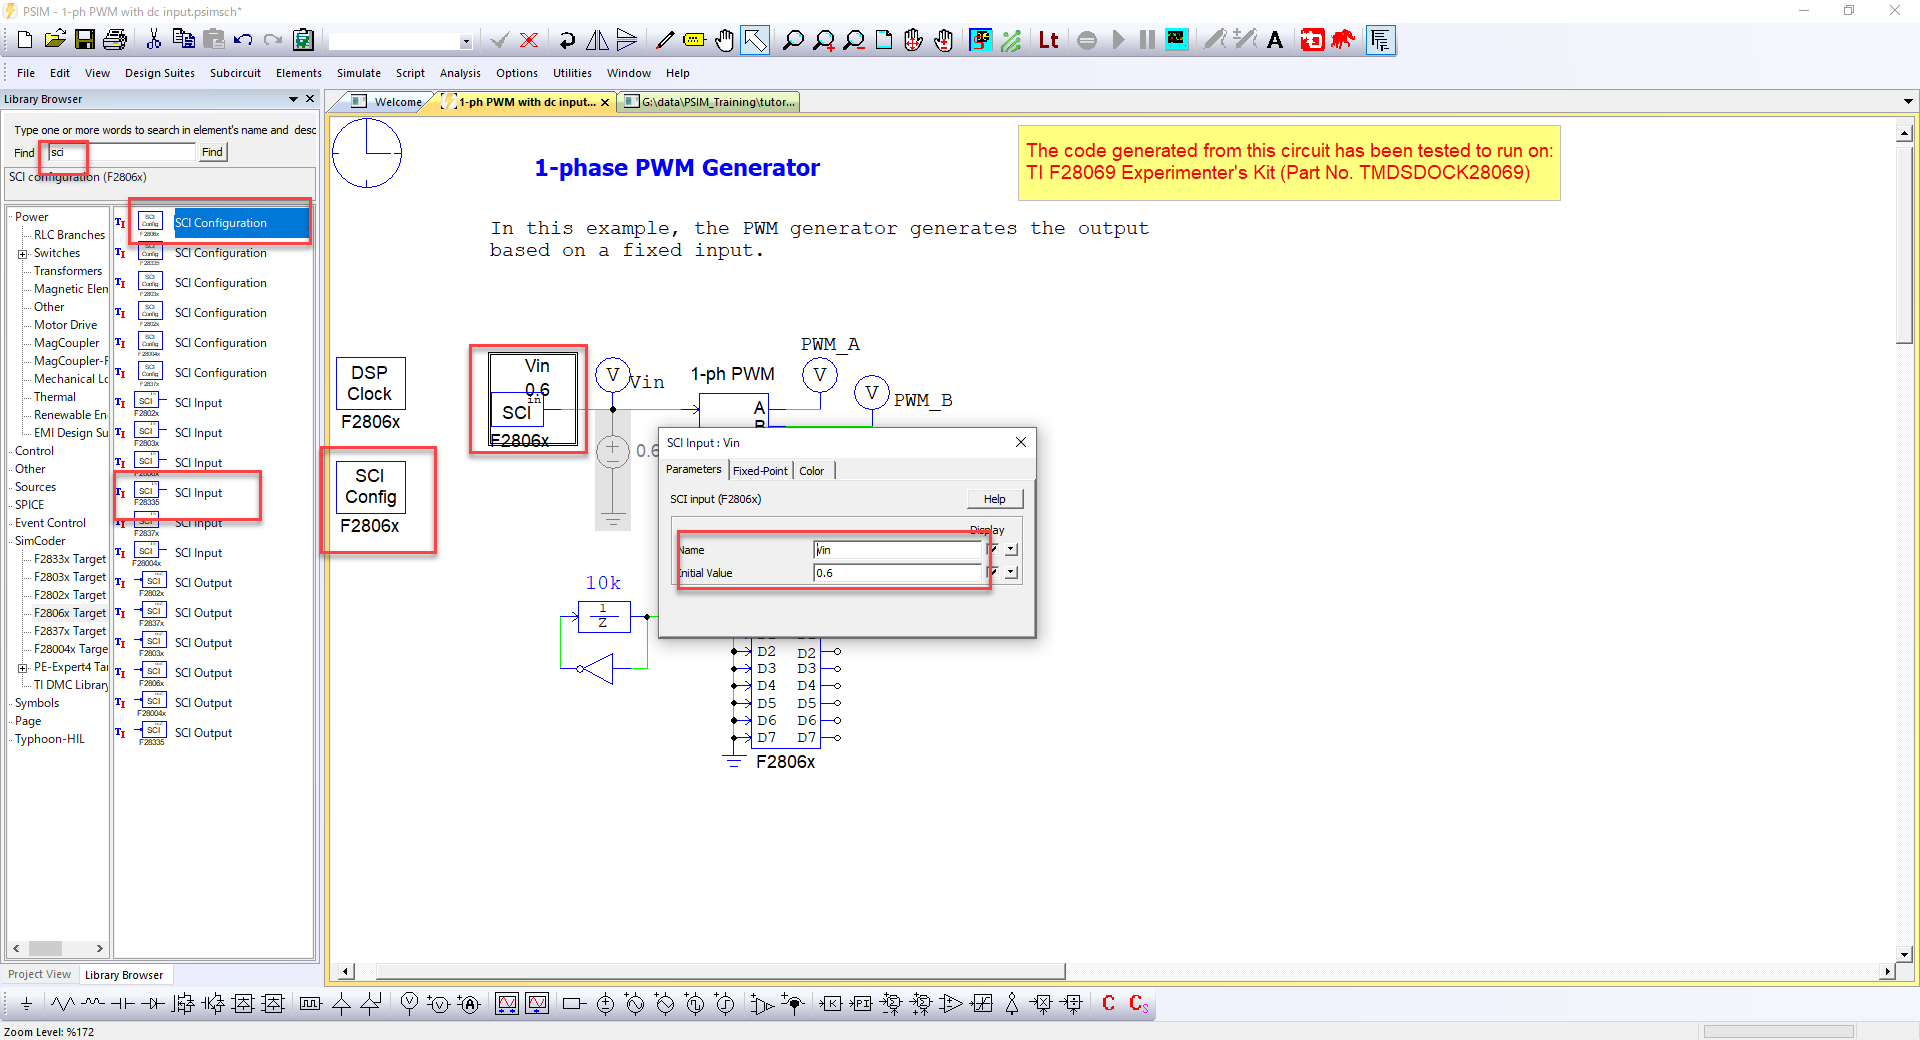The width and height of the screenshot is (1920, 1040).
Task: Pause the simulation
Action: (1146, 40)
